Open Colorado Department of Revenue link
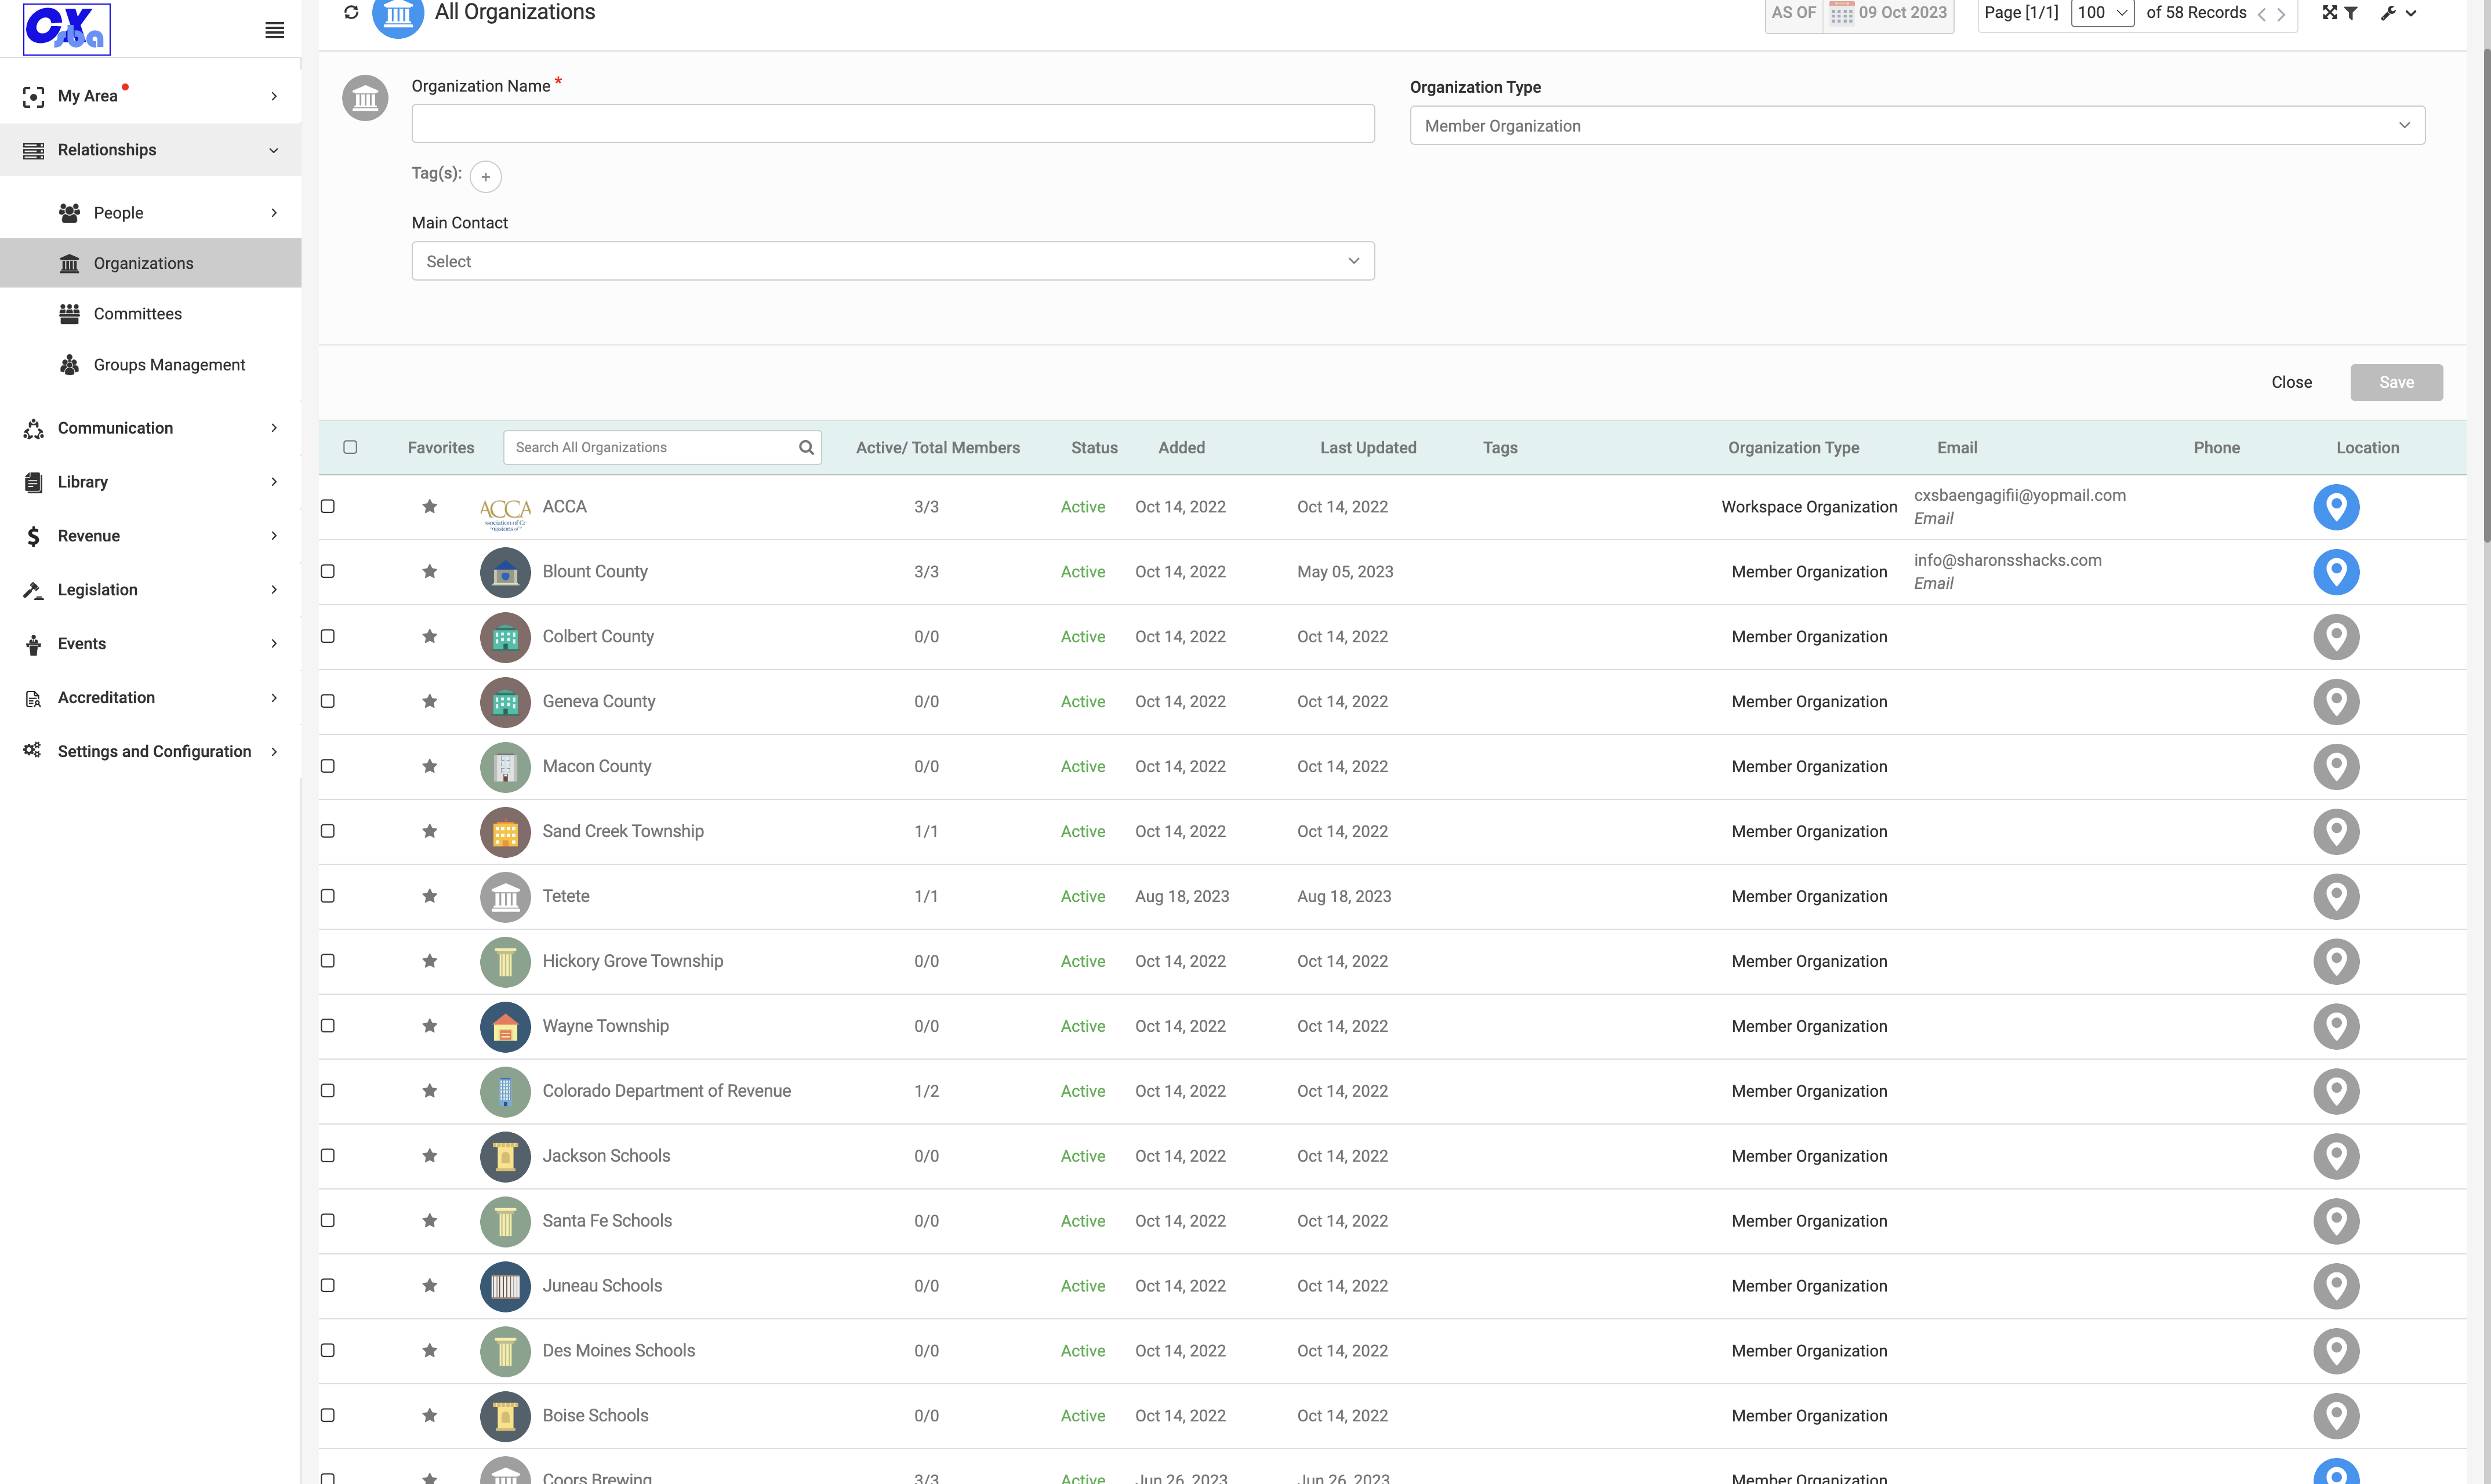The height and width of the screenshot is (1484, 2491). [666, 1091]
